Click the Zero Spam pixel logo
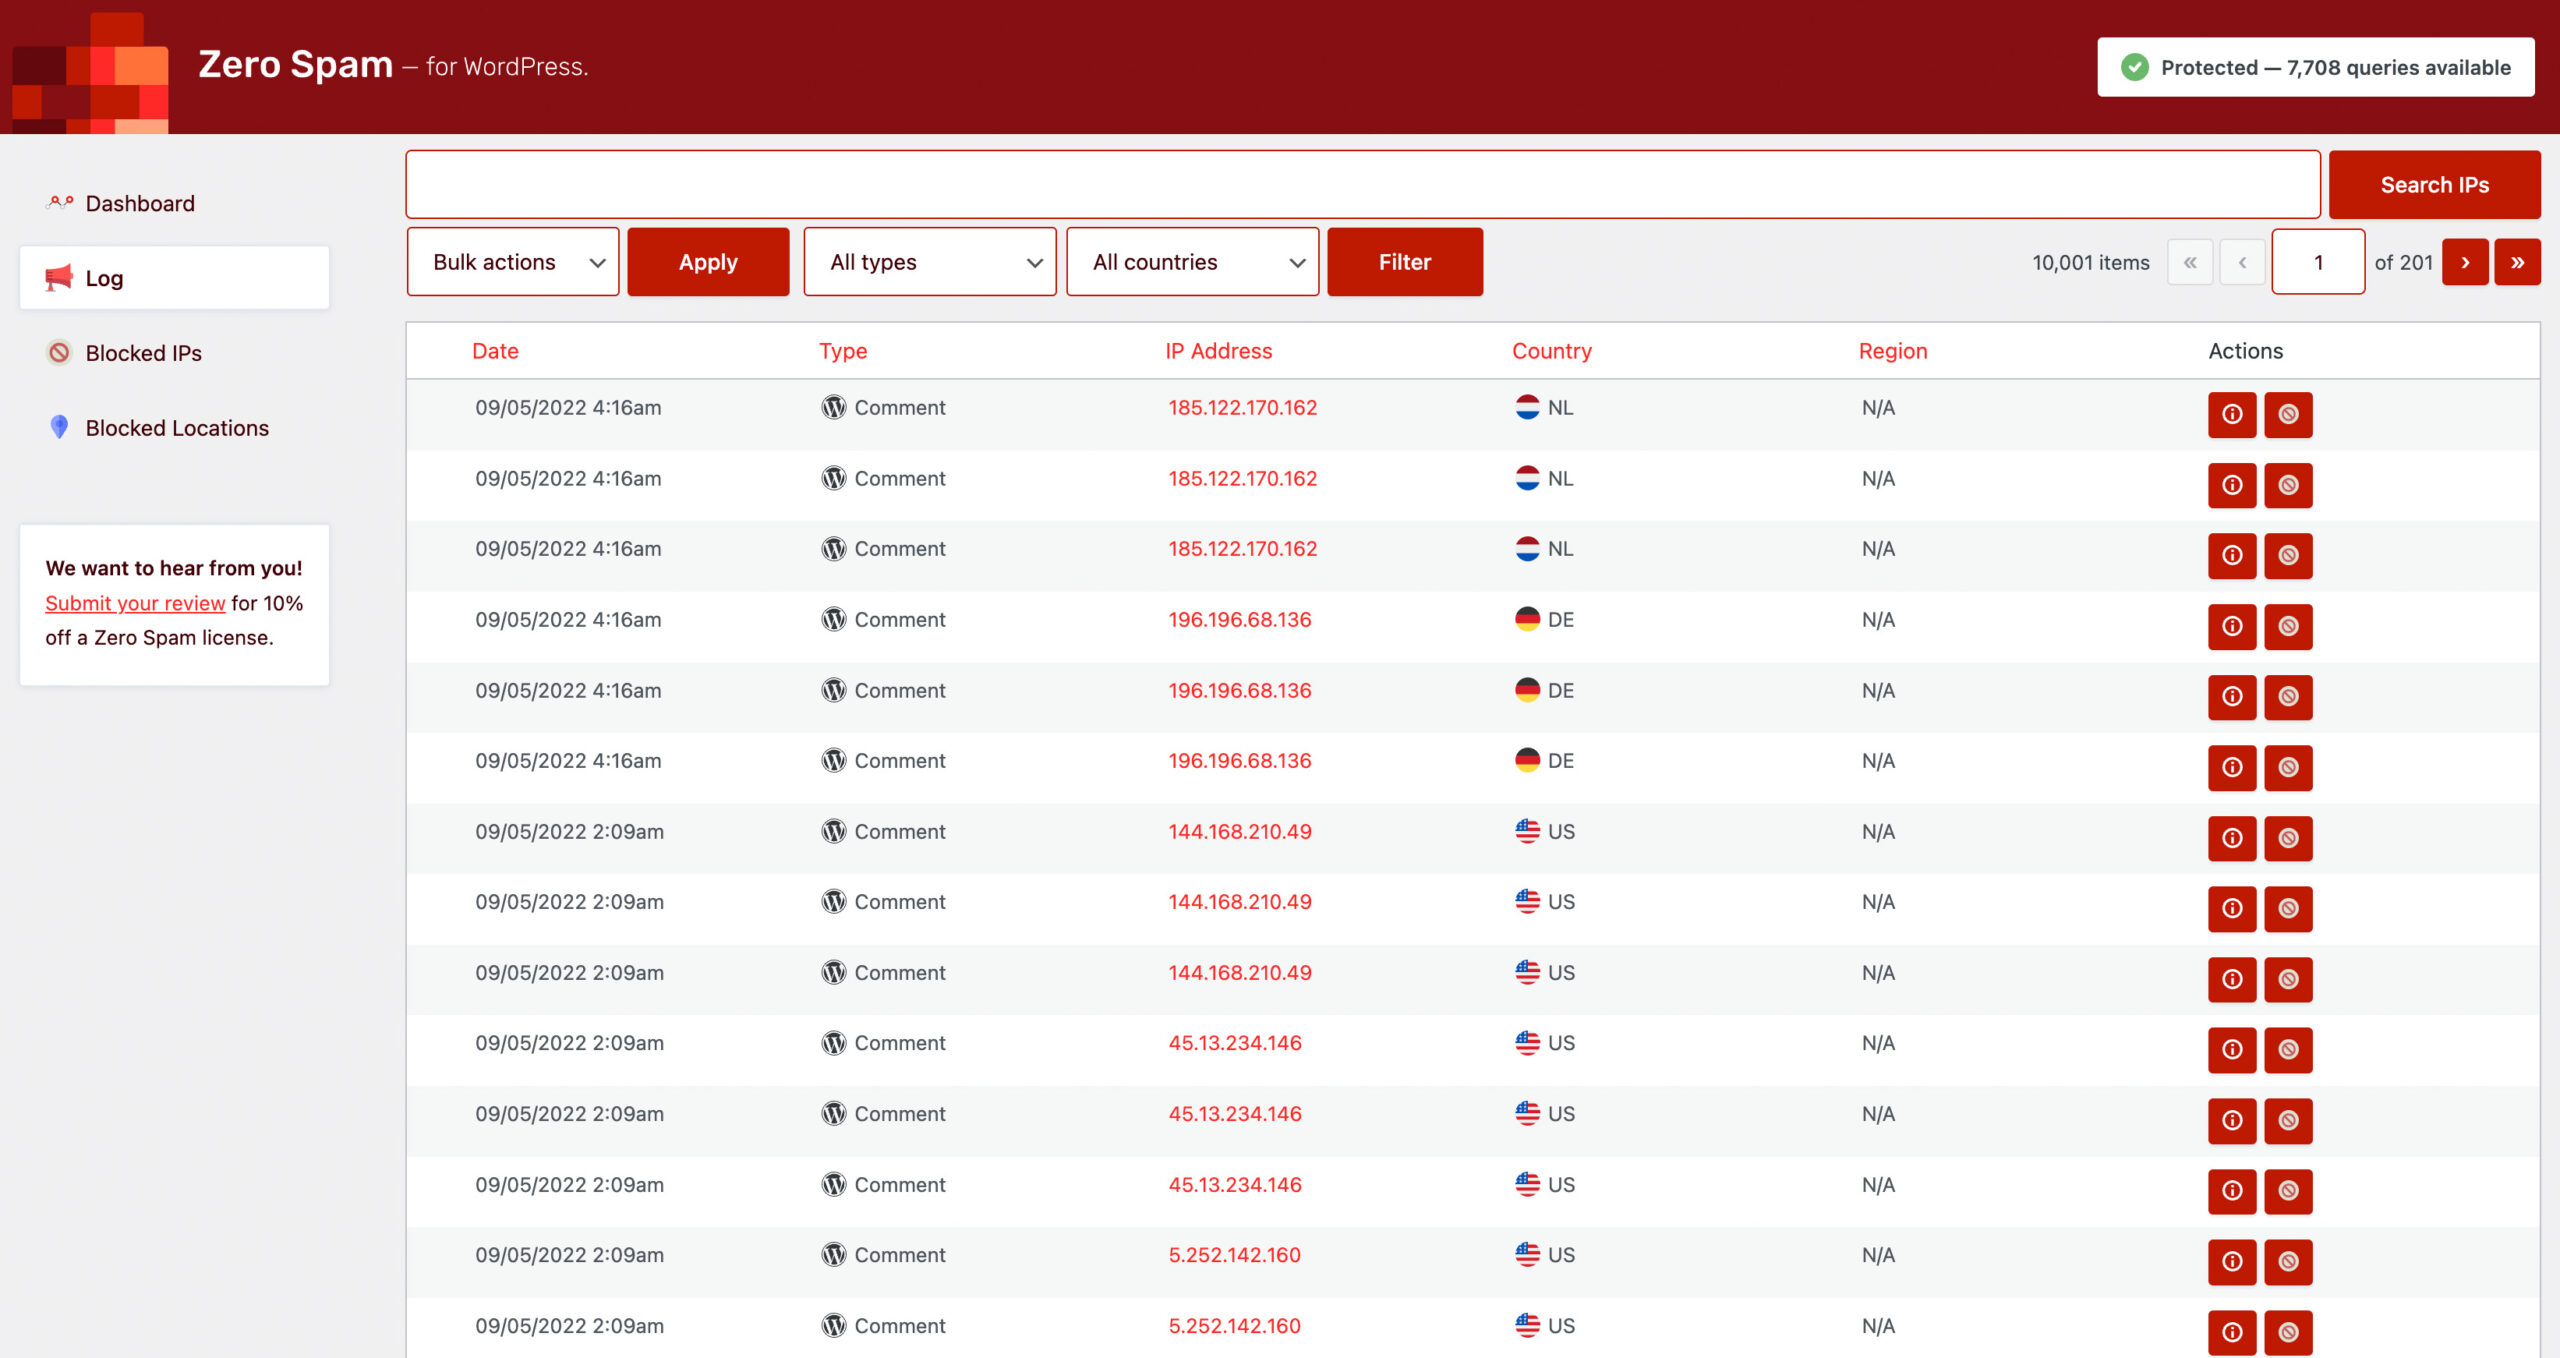Viewport: 2560px width, 1358px height. point(90,73)
